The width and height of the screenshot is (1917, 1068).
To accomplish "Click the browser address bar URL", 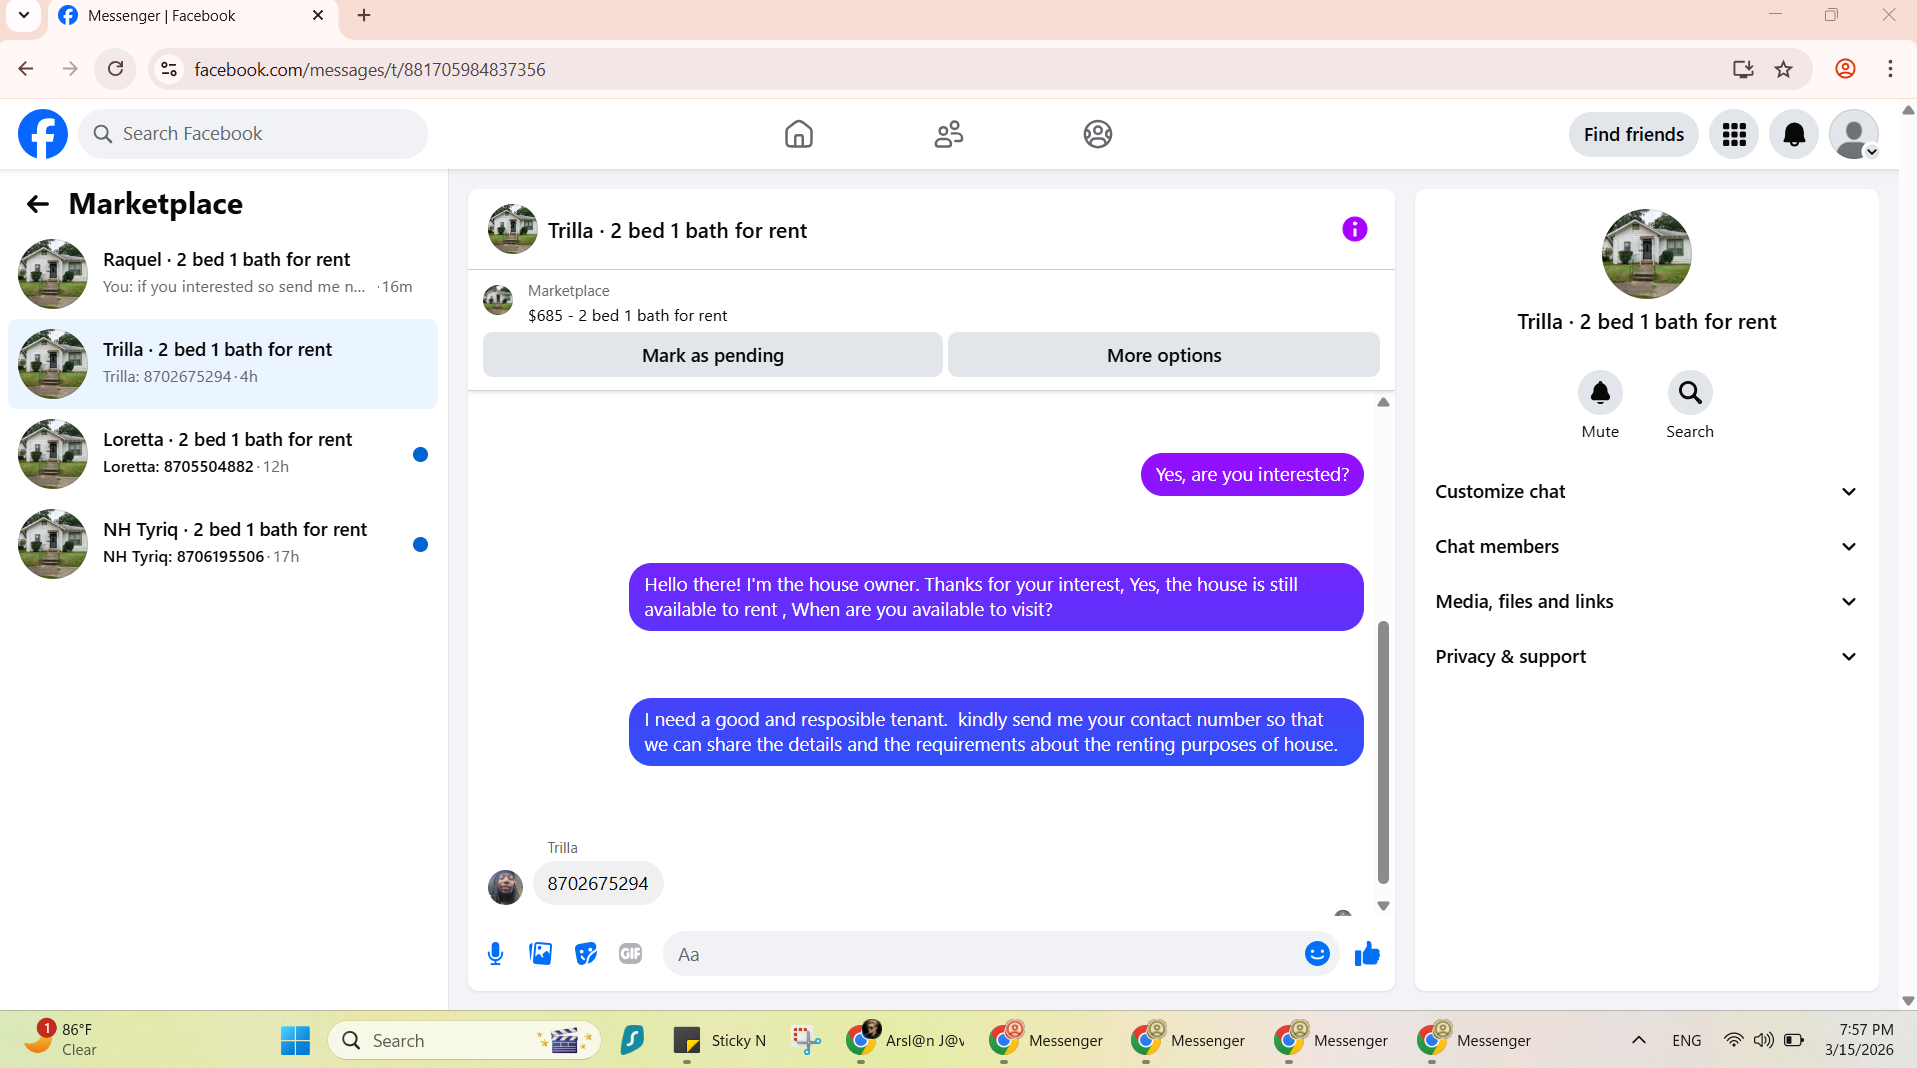I will 370,69.
